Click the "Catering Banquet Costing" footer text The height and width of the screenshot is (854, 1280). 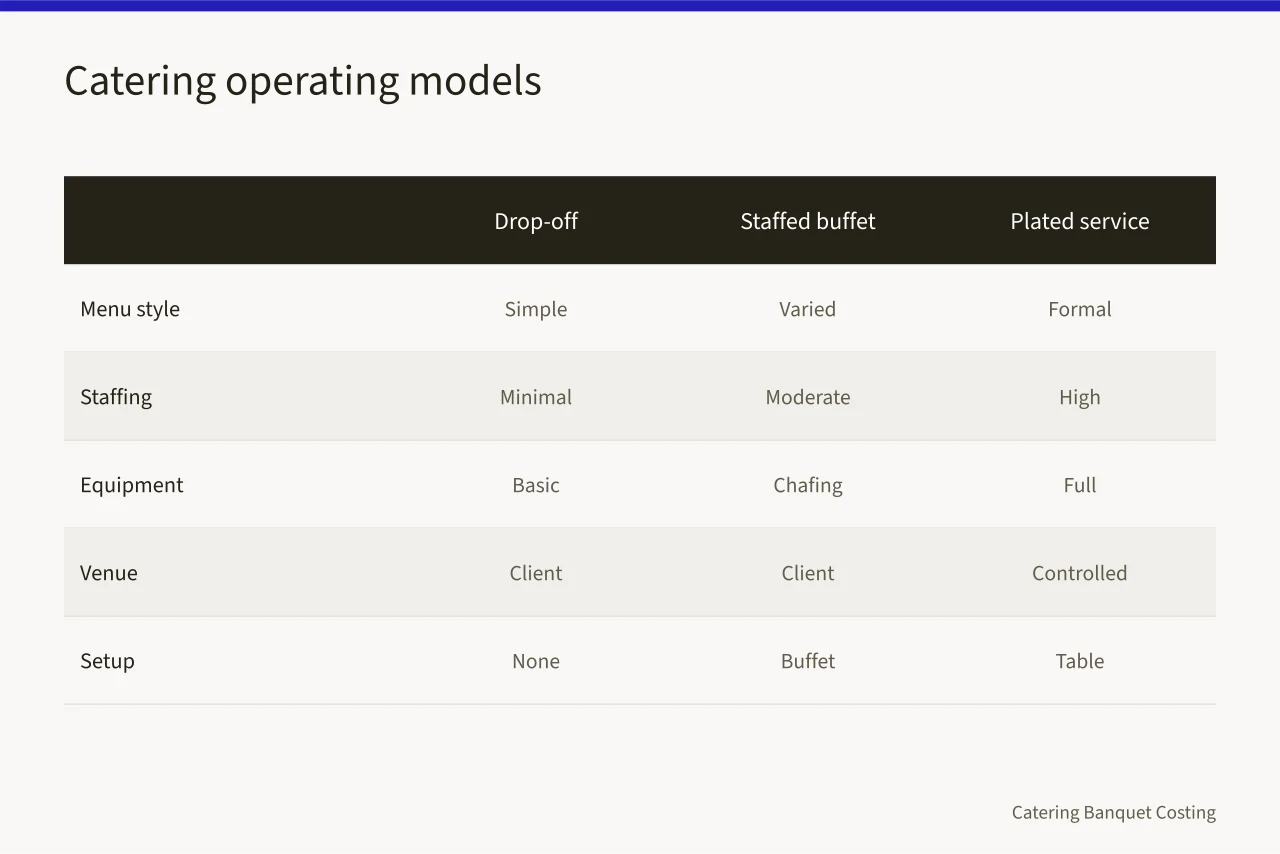click(1114, 812)
